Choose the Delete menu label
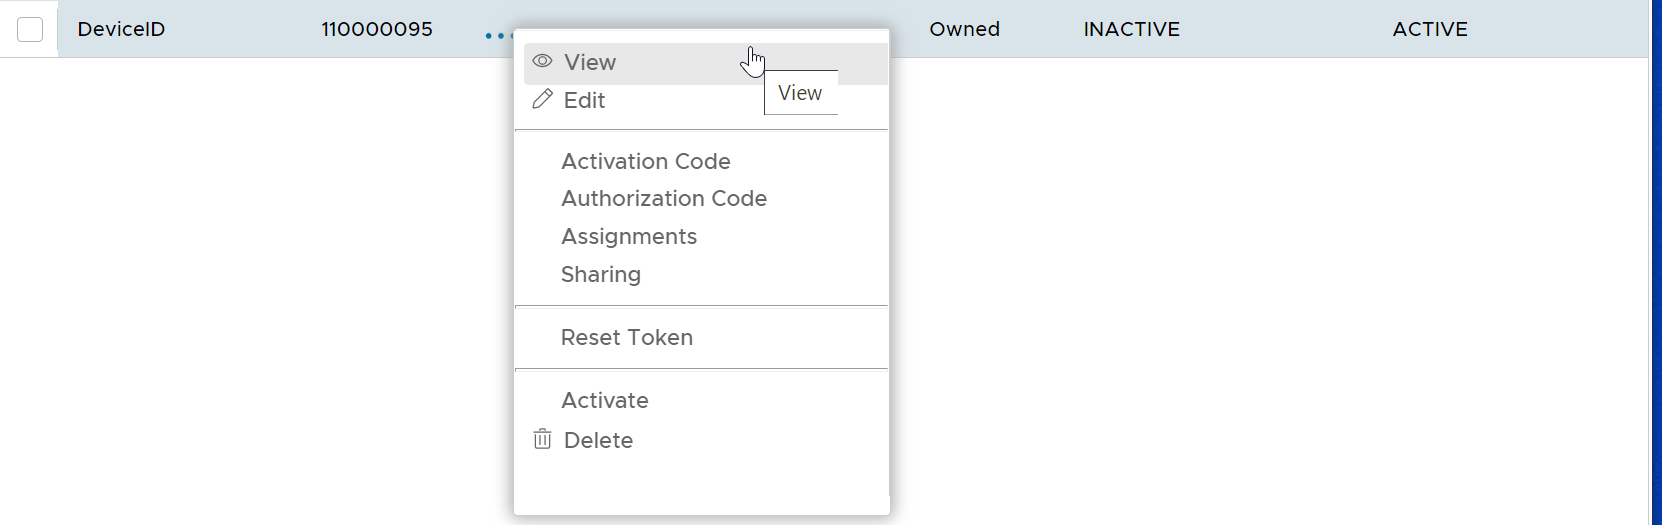The image size is (1662, 525). (x=598, y=441)
